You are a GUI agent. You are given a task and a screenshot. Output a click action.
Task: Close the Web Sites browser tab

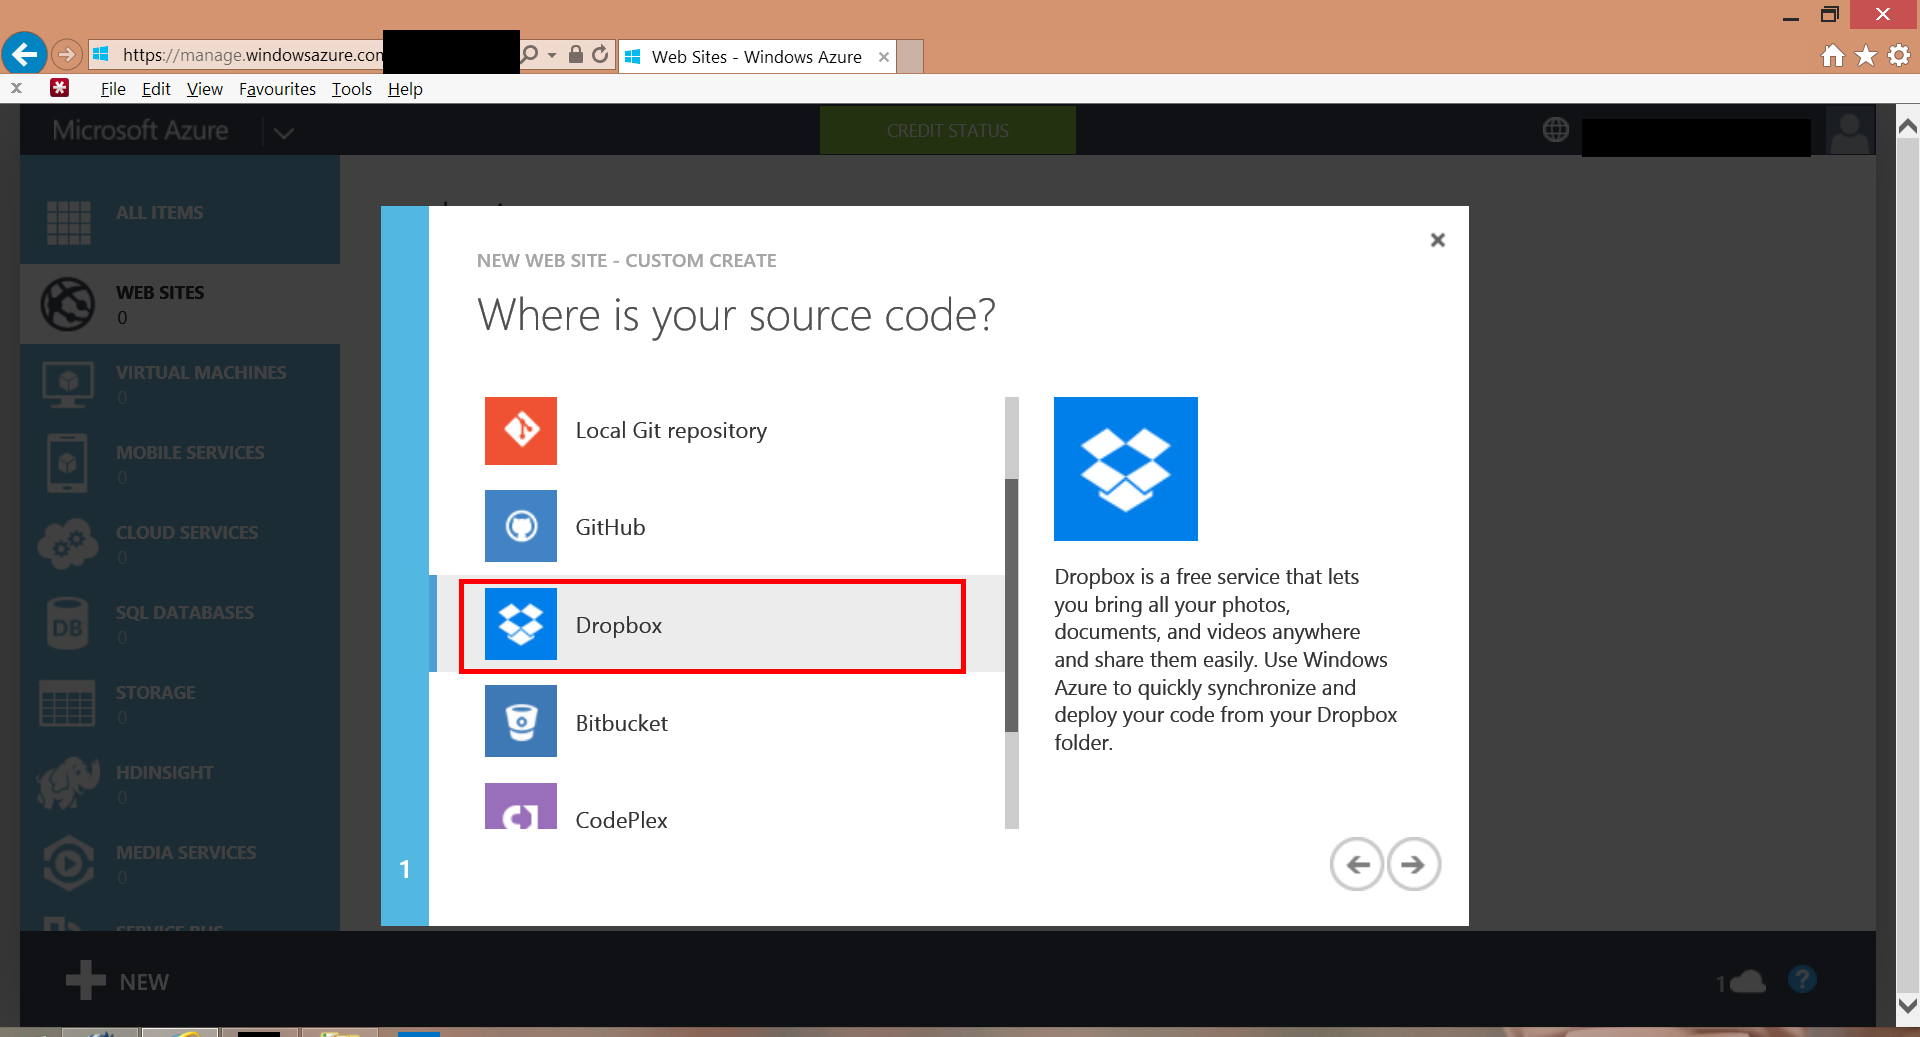tap(884, 57)
